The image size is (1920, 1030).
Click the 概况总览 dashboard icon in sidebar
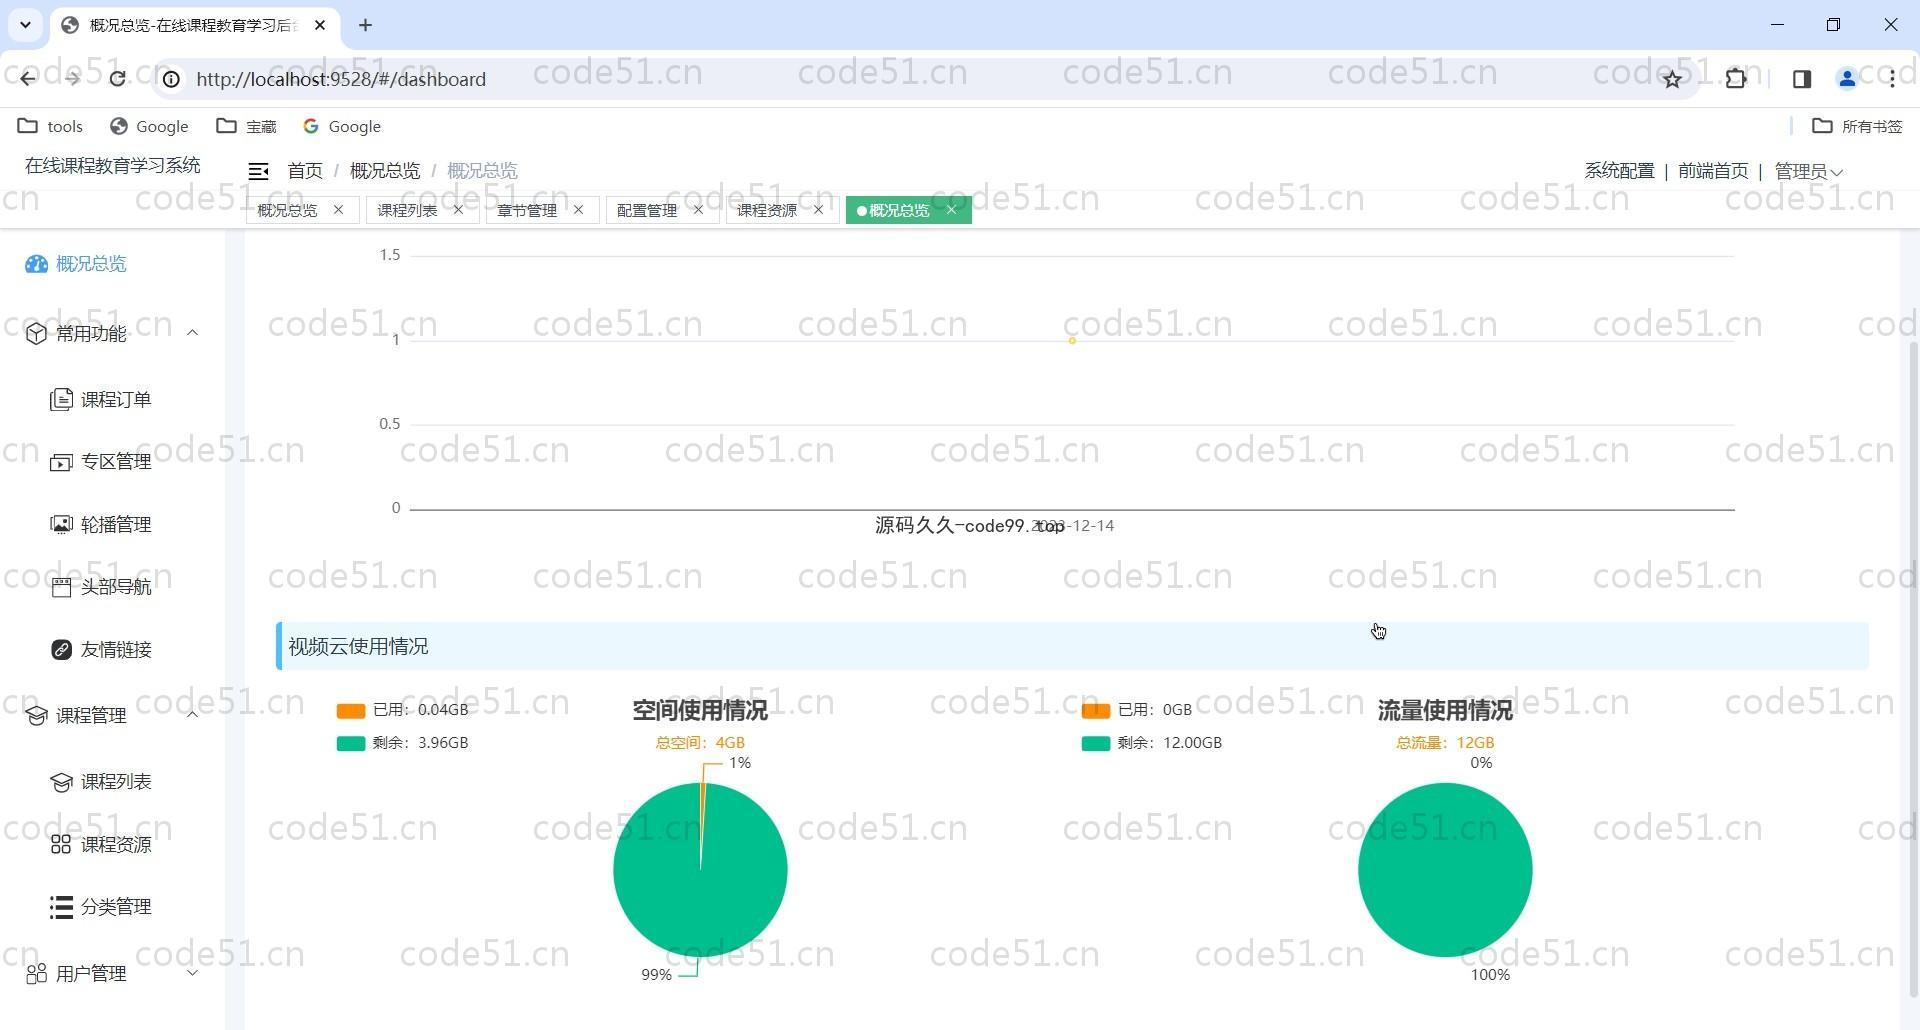pyautogui.click(x=36, y=264)
